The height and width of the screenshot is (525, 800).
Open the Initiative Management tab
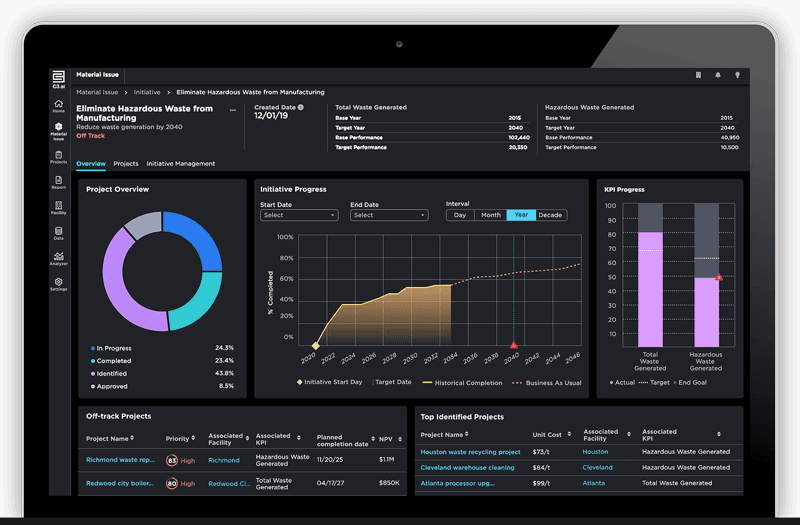pos(180,163)
